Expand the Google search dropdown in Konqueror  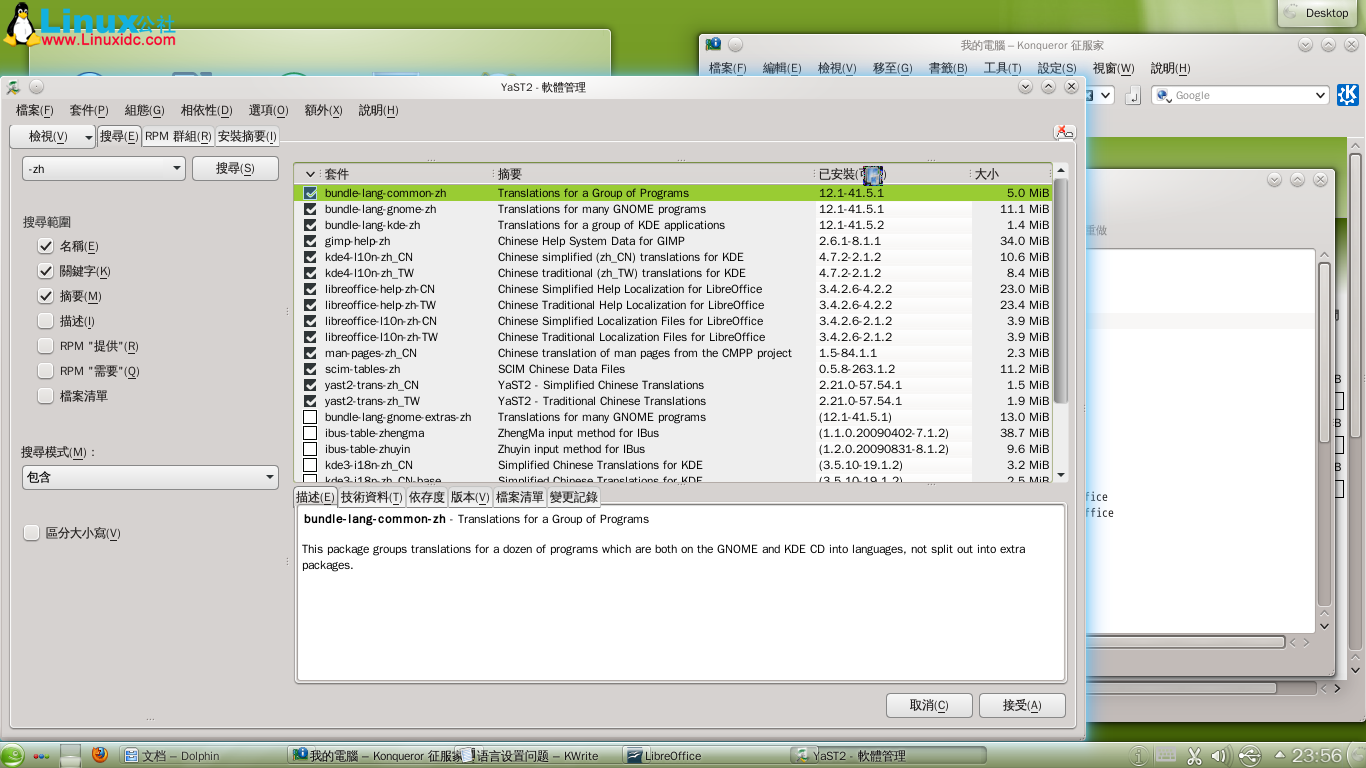(x=1319, y=95)
